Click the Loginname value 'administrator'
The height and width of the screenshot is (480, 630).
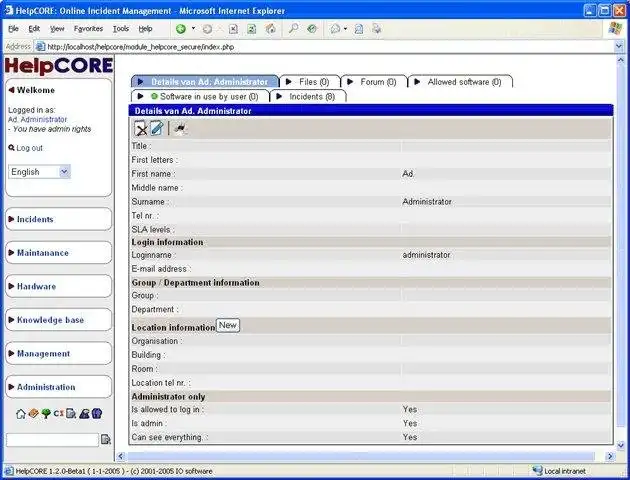point(426,255)
